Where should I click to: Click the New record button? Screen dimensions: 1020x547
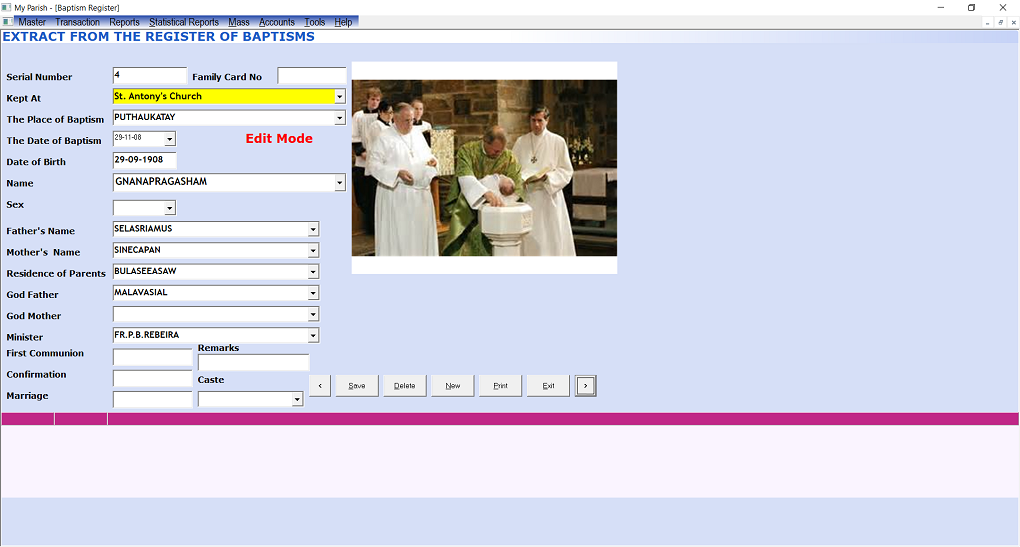tap(452, 386)
